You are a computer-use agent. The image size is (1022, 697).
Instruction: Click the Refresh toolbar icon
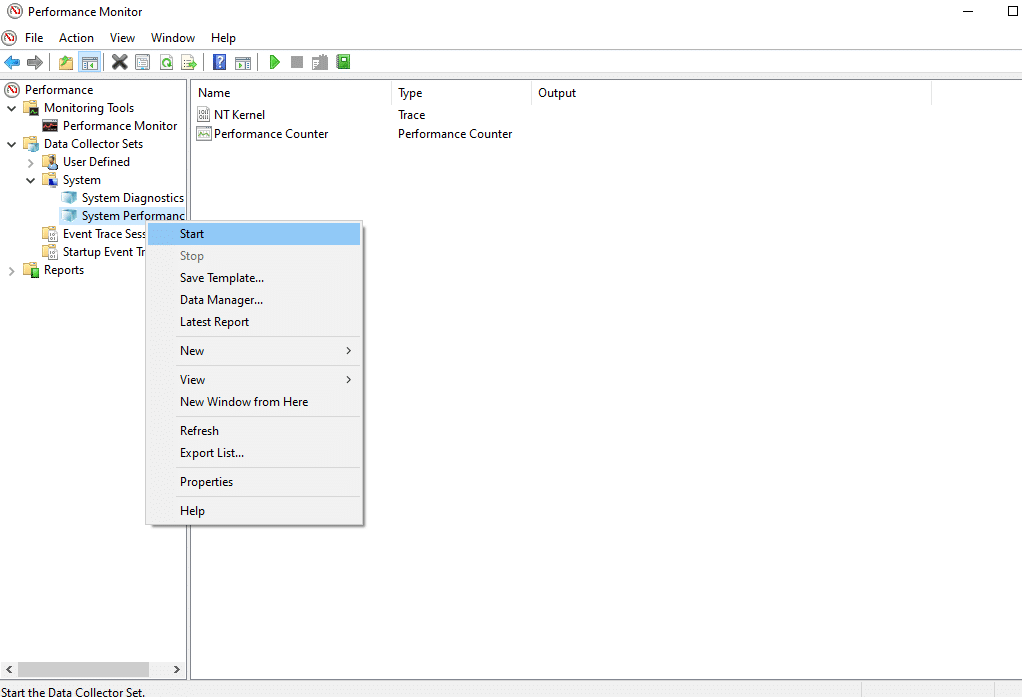pos(166,62)
